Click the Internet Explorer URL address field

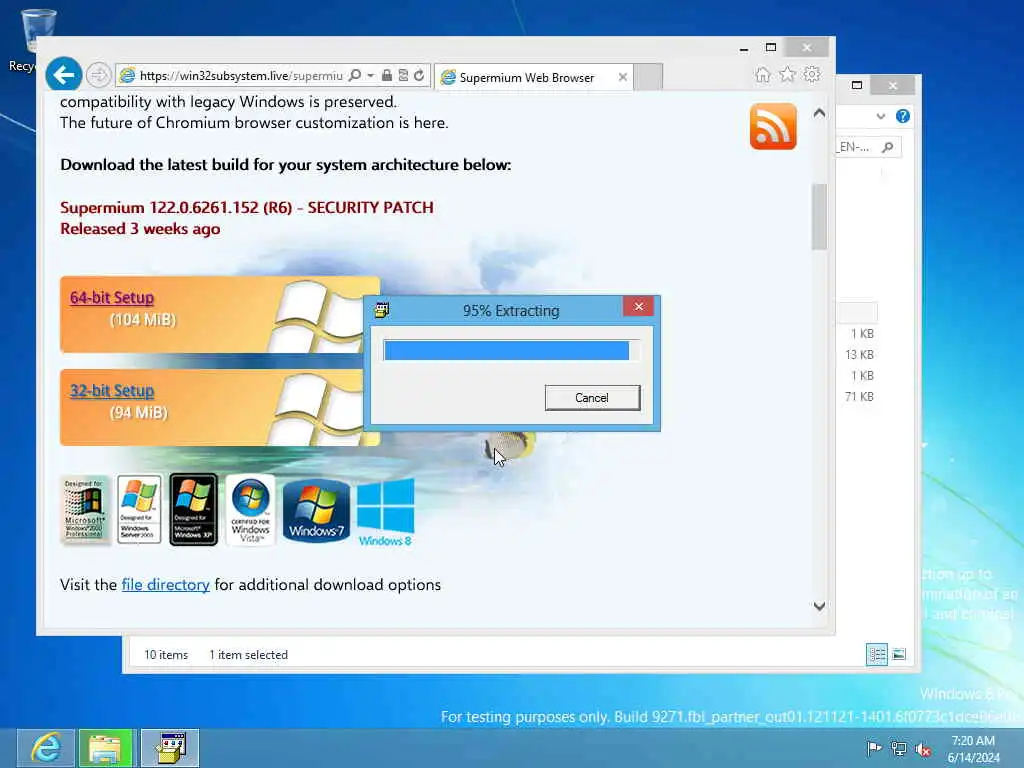tap(240, 76)
